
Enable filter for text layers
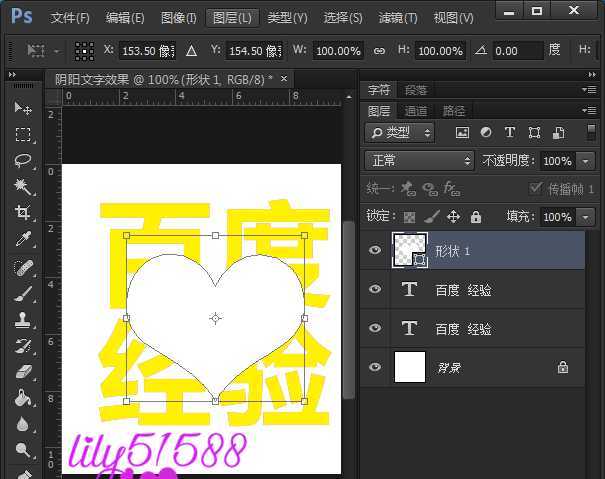[509, 132]
